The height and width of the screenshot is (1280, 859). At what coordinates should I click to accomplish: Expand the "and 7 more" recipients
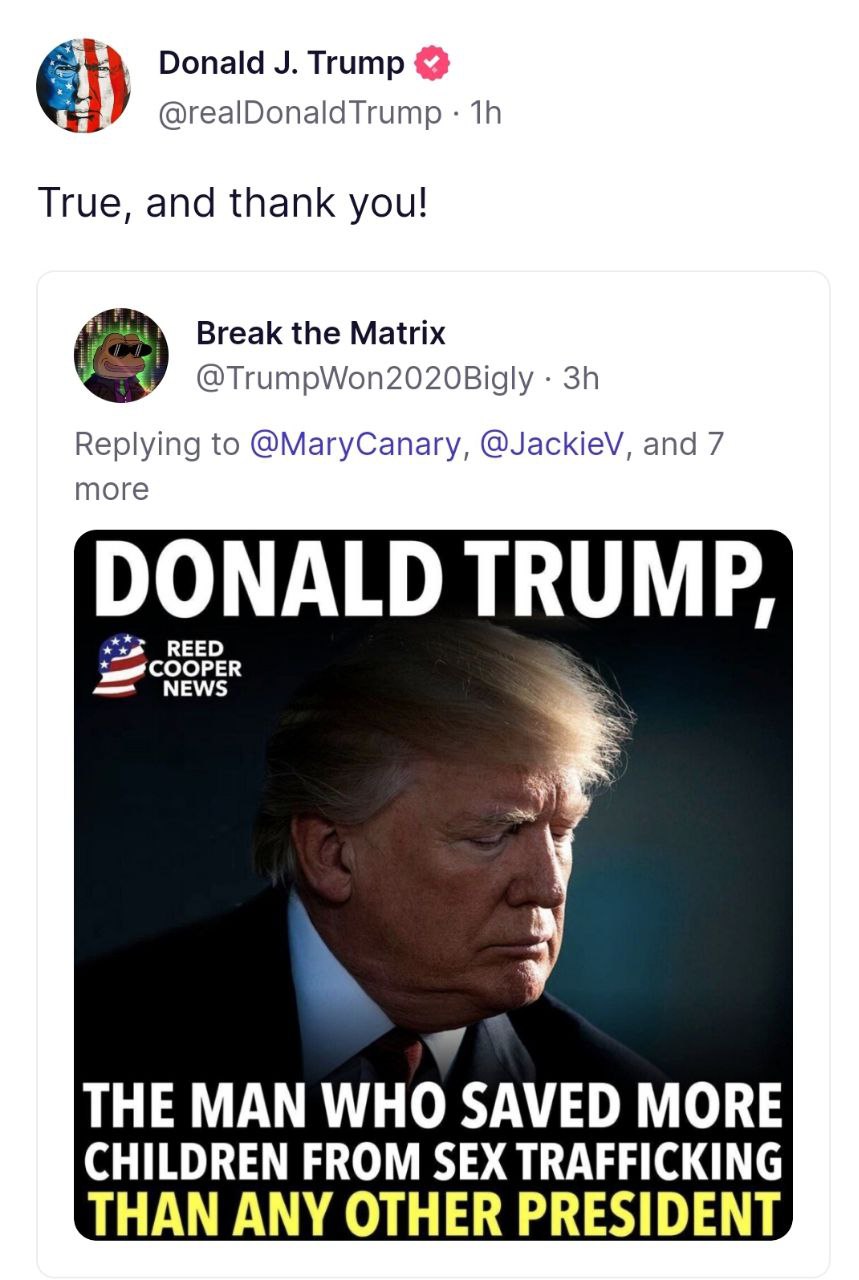(x=398, y=466)
